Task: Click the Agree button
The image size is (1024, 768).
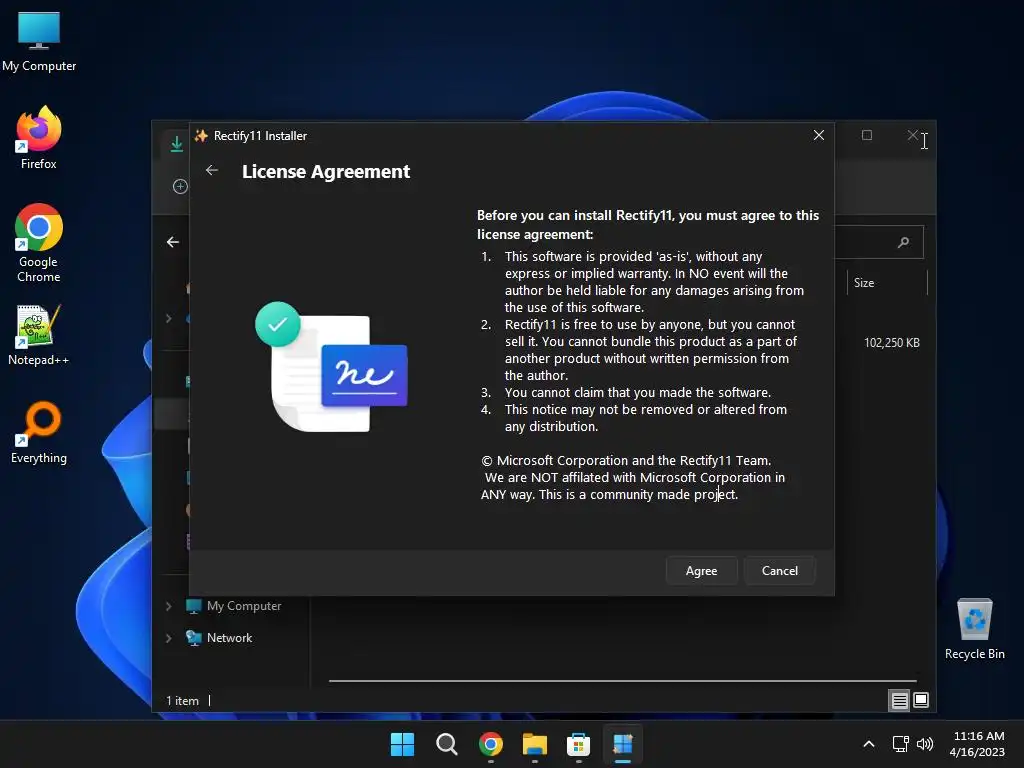Action: point(701,571)
